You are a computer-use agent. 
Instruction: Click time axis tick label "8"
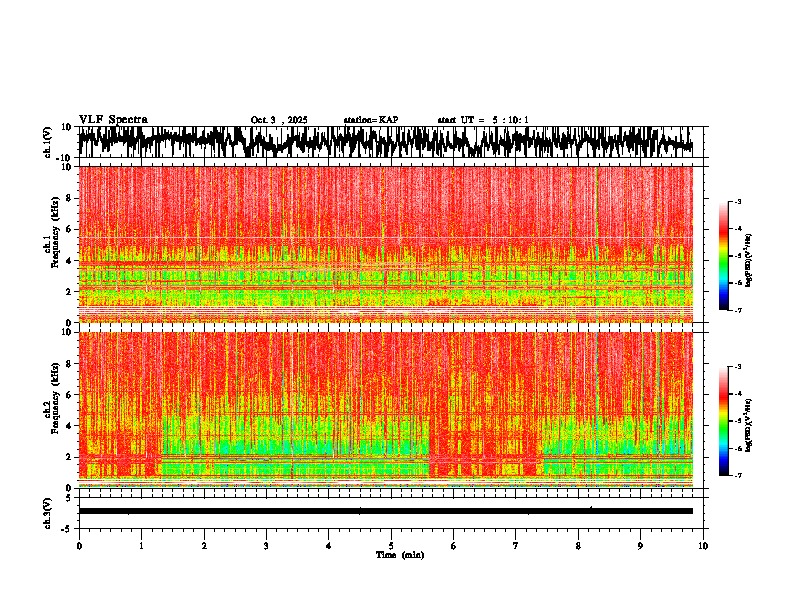[x=578, y=545]
